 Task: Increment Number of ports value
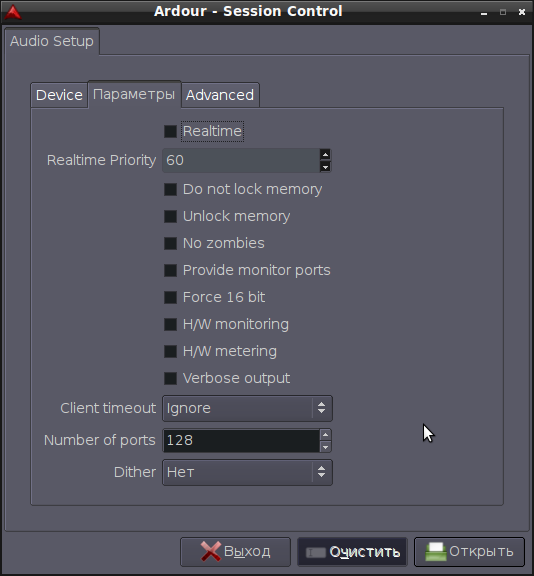(x=325, y=435)
